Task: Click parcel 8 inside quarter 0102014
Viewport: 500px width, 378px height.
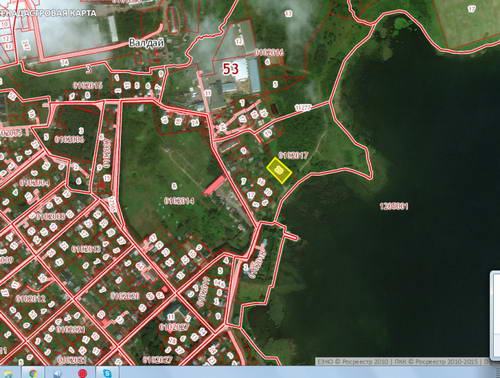Action: coord(174,186)
